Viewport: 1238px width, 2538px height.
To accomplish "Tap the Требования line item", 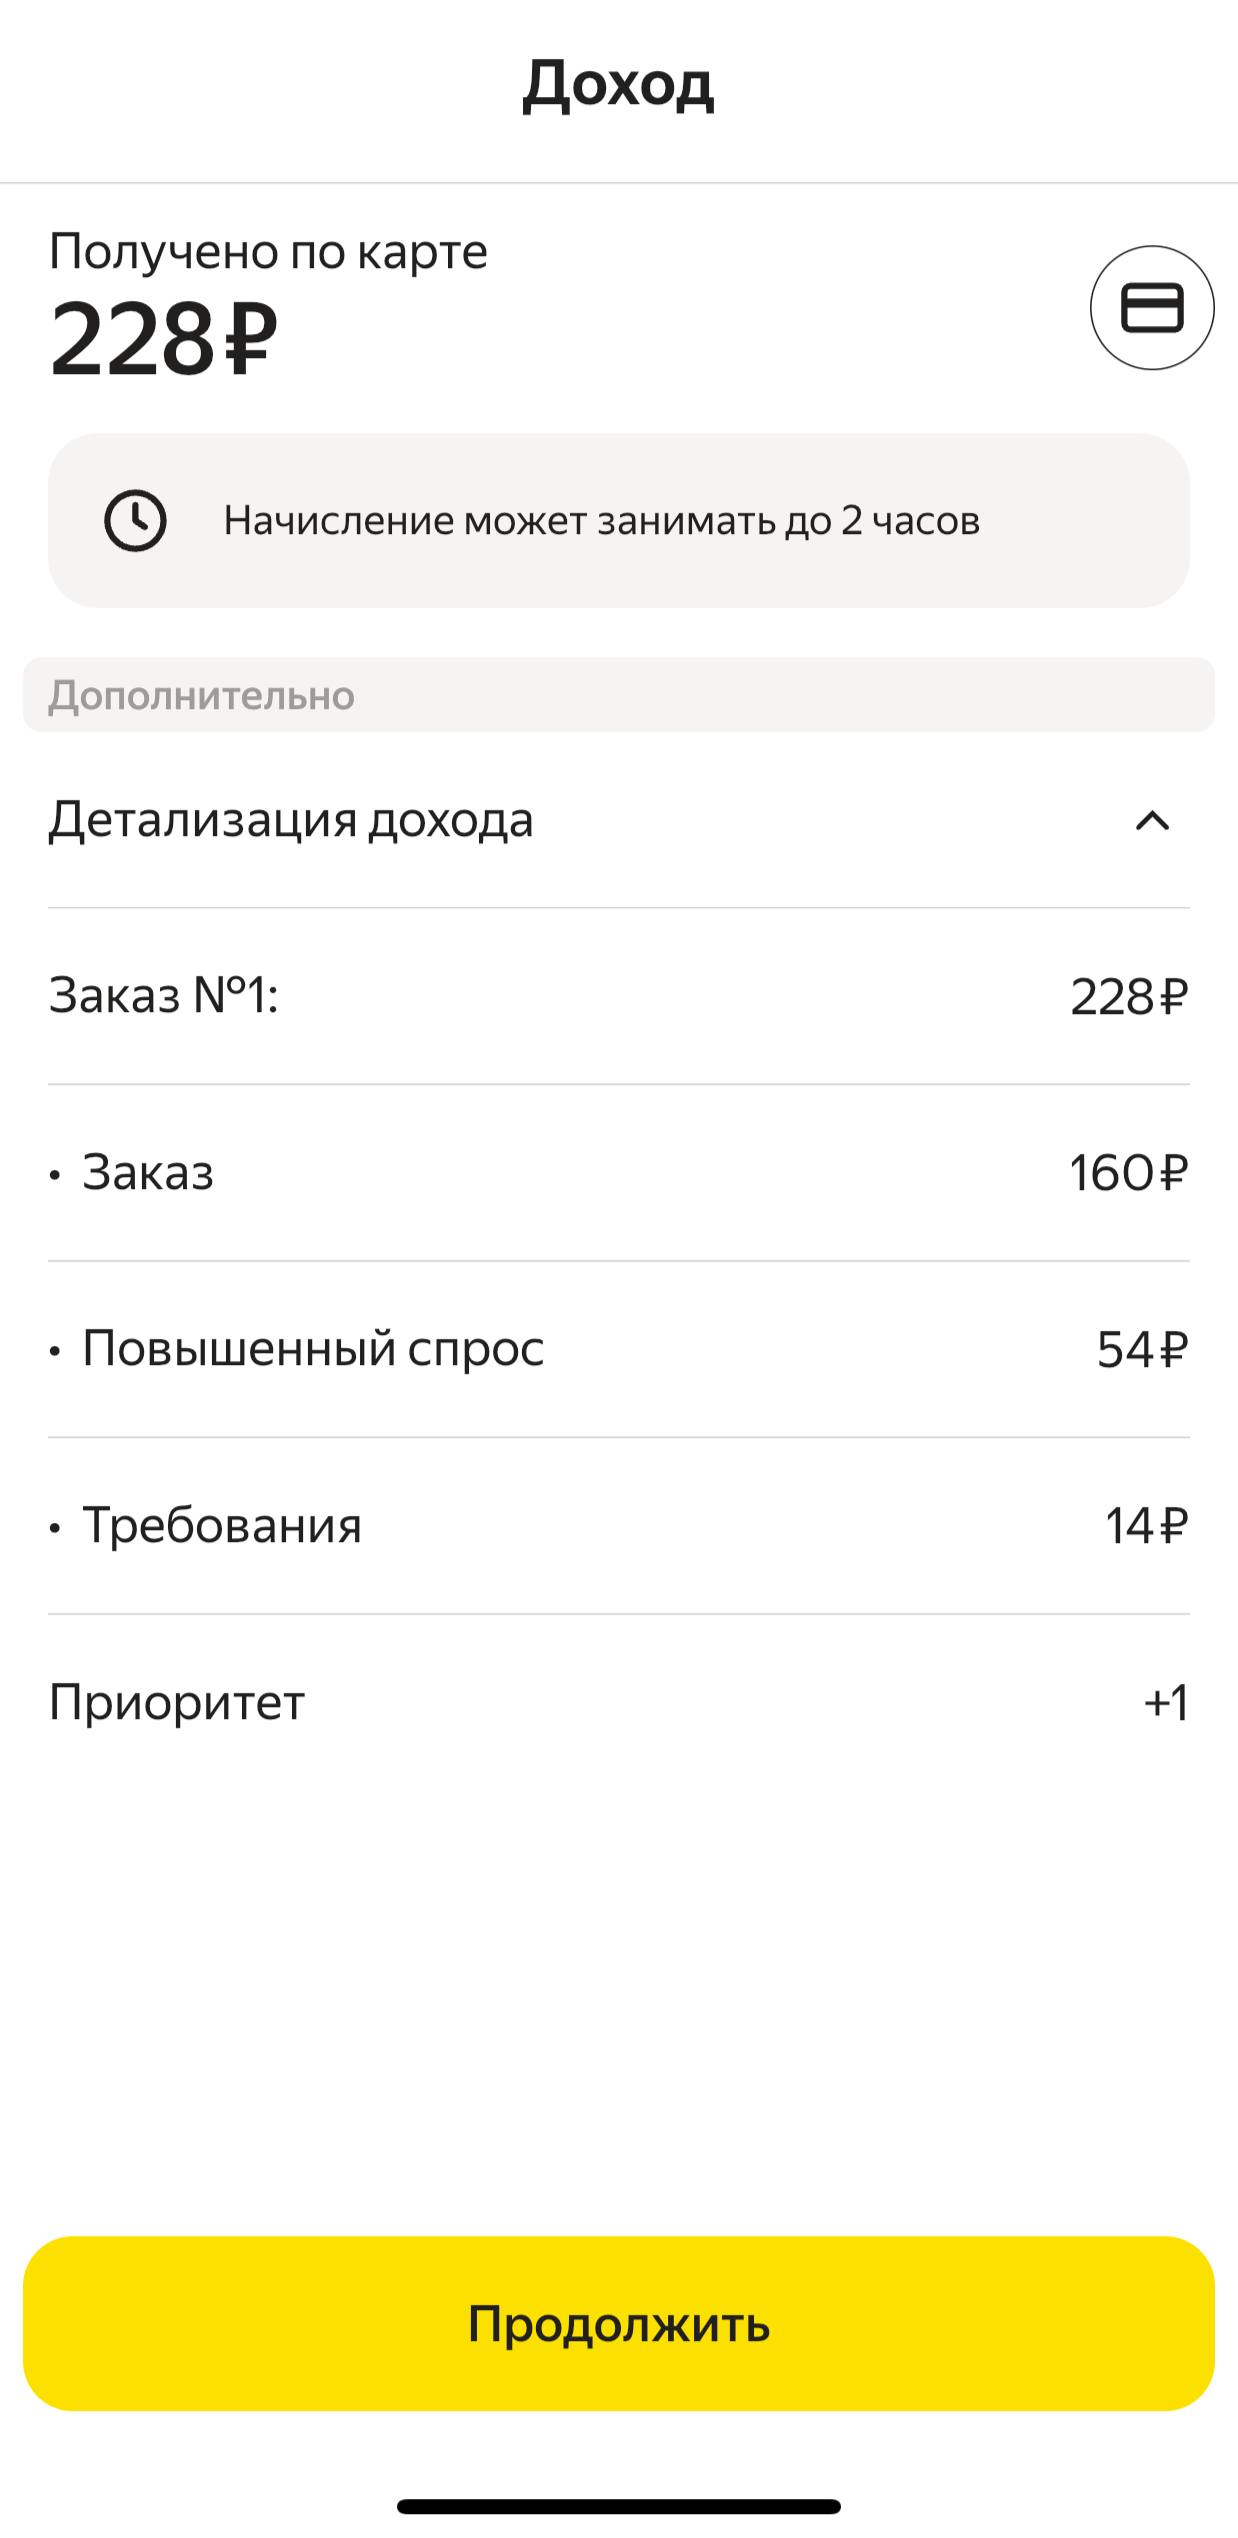I will pyautogui.click(x=222, y=1525).
